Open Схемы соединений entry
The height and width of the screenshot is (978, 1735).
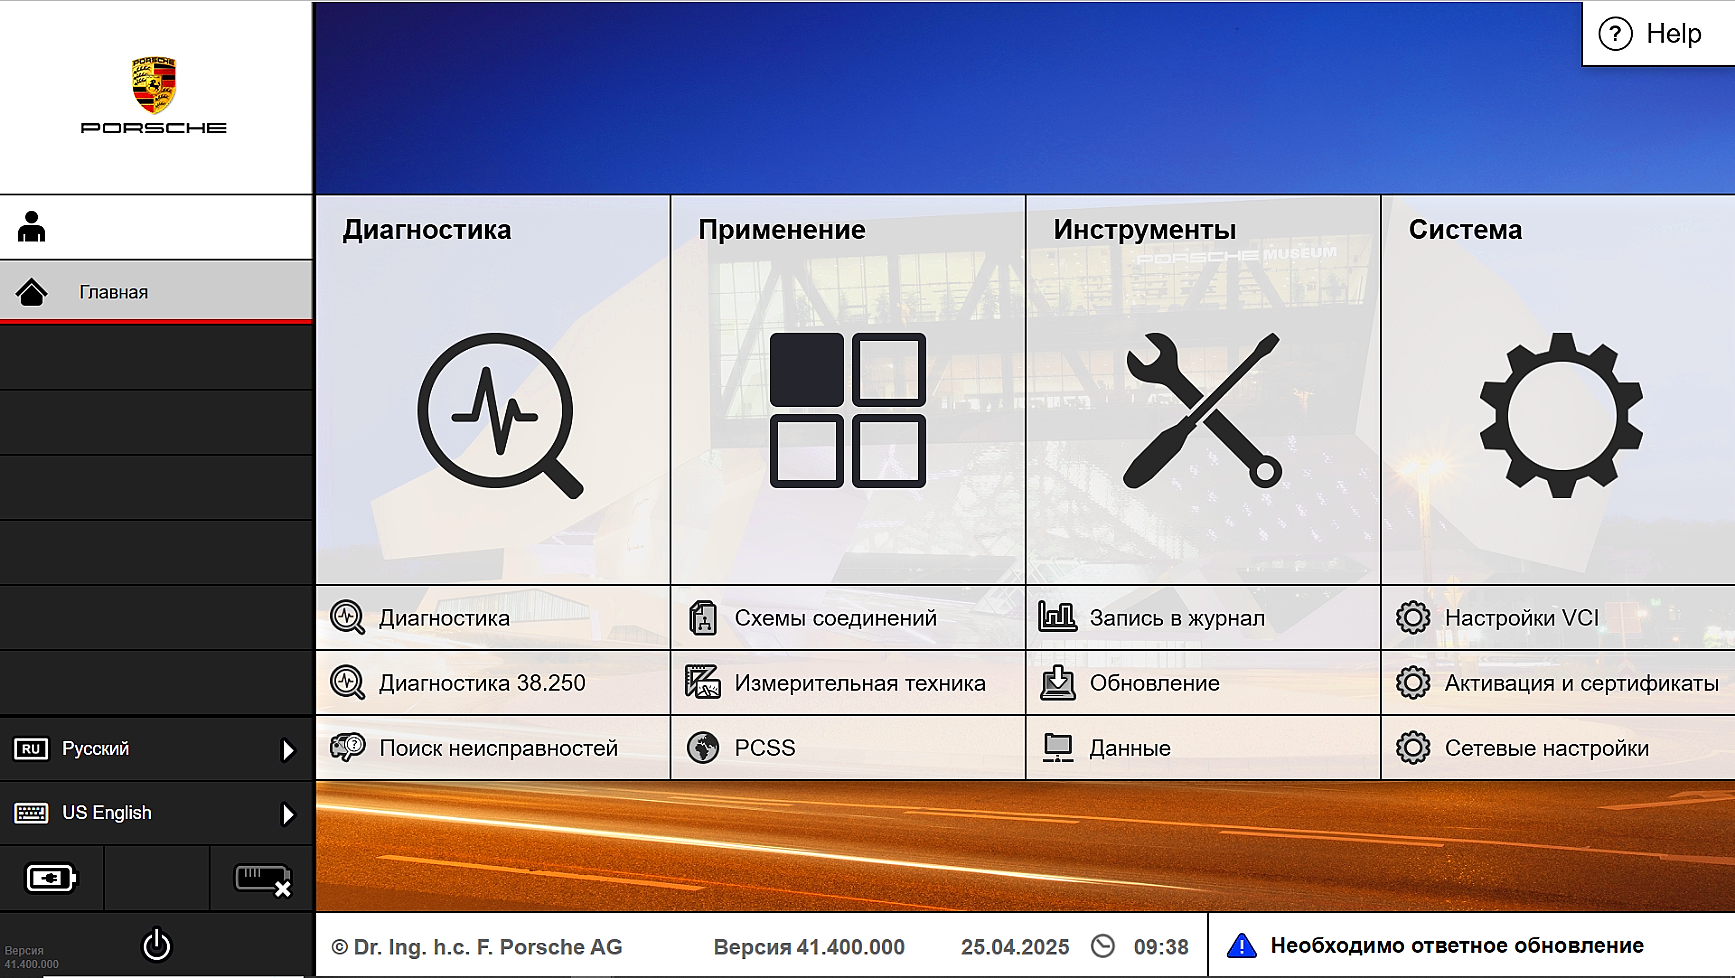[x=848, y=618]
